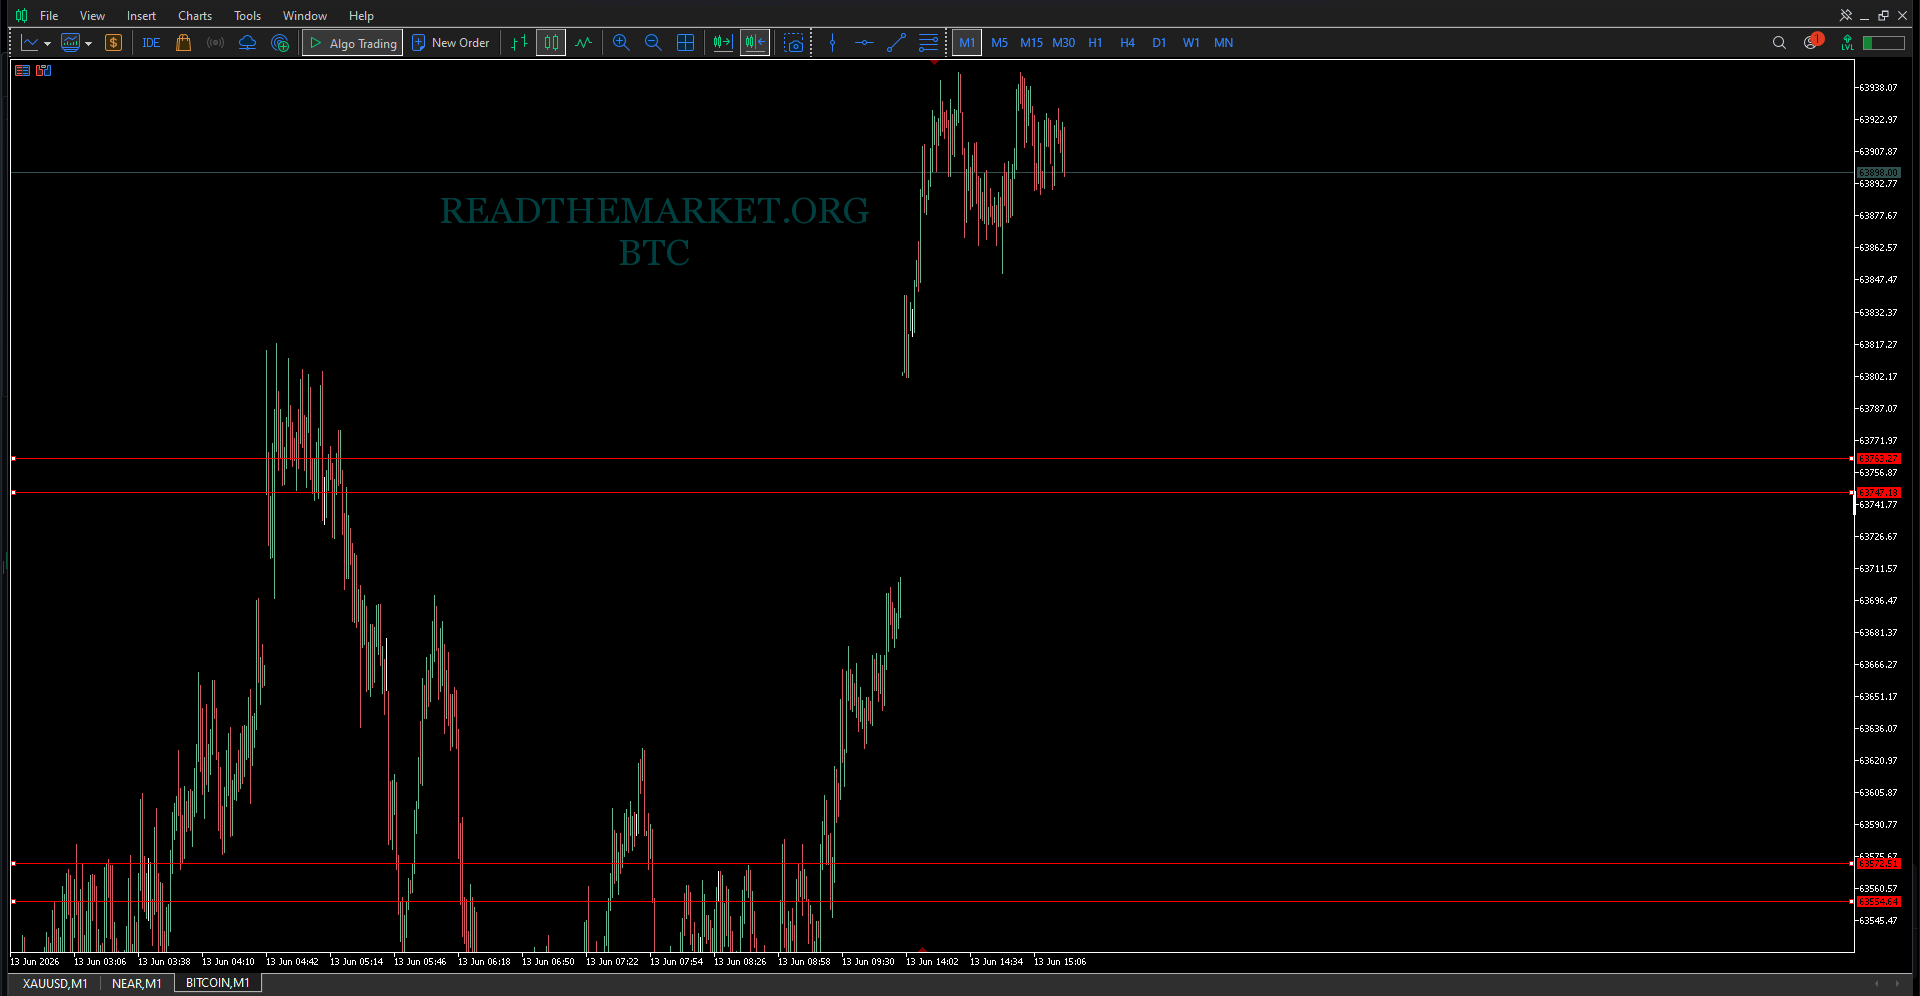Select the H1 timeframe
This screenshot has height=996, width=1920.
pos(1095,43)
